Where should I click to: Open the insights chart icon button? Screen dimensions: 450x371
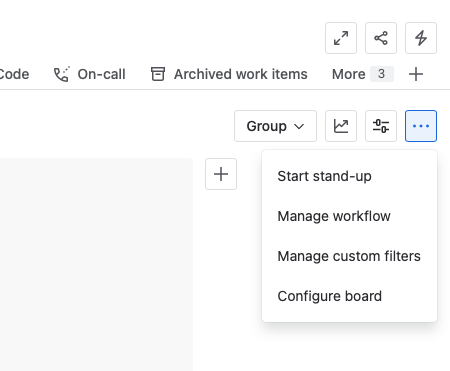[341, 126]
